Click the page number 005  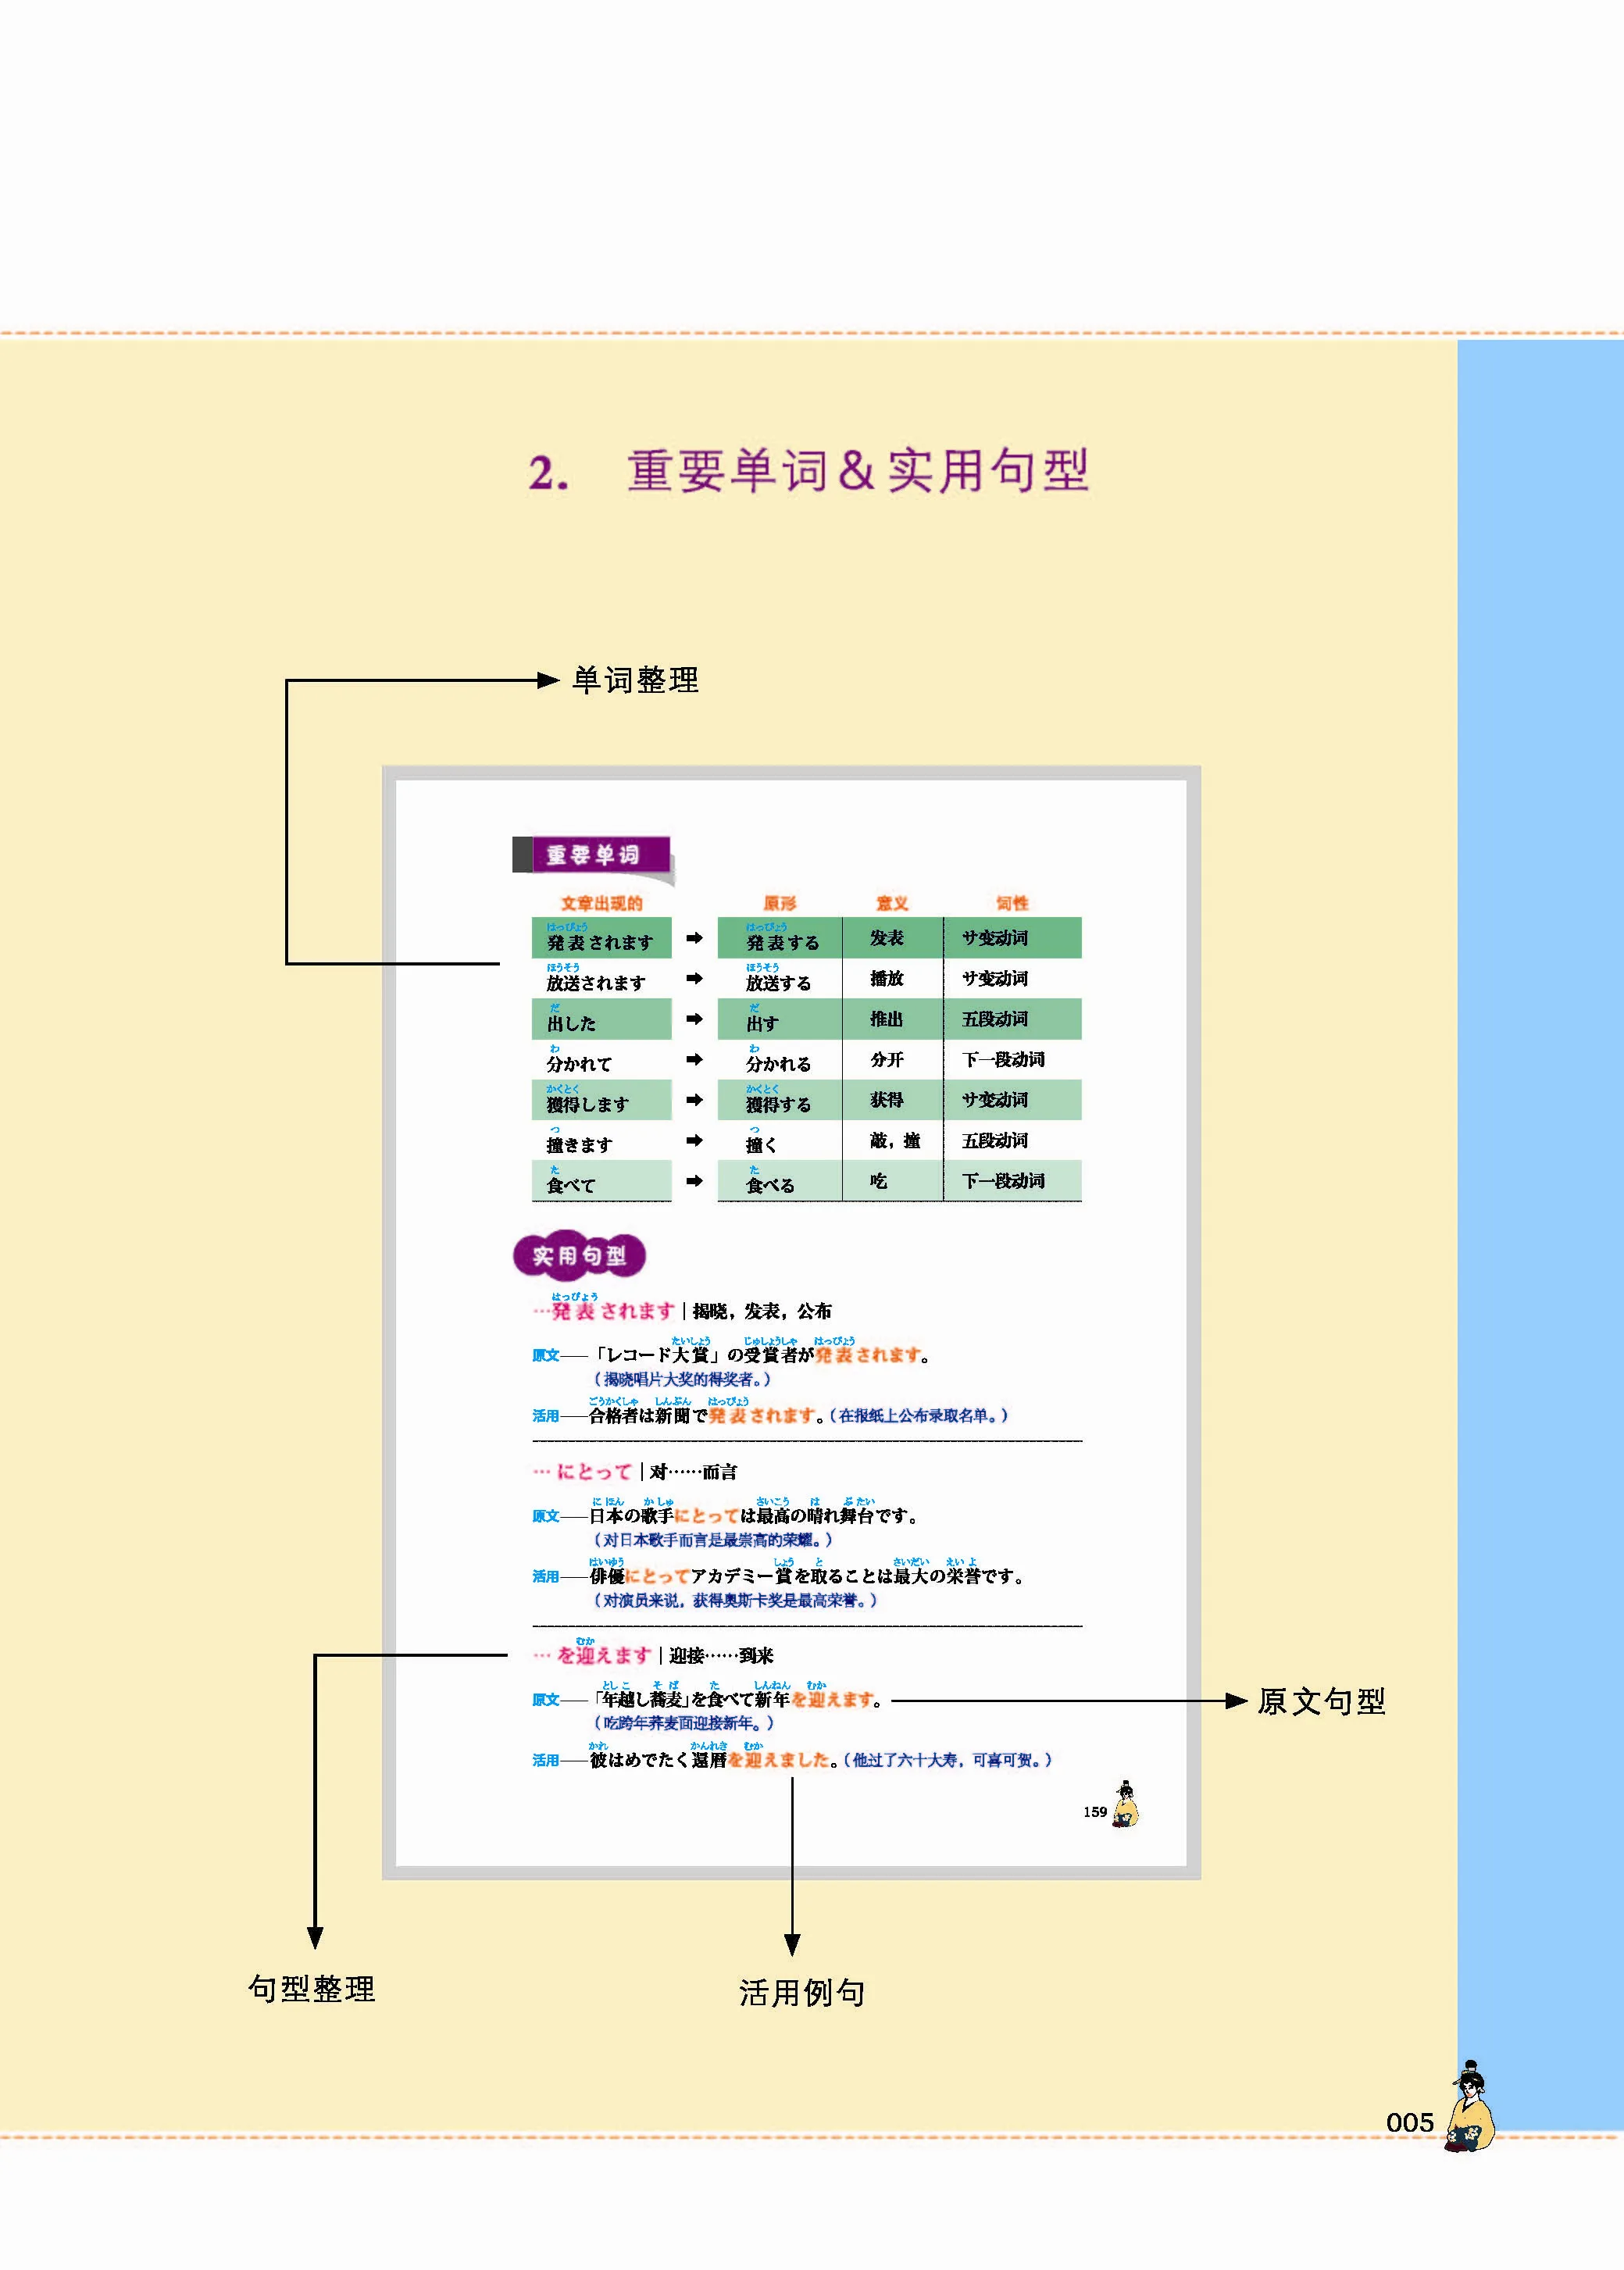pos(1409,2122)
